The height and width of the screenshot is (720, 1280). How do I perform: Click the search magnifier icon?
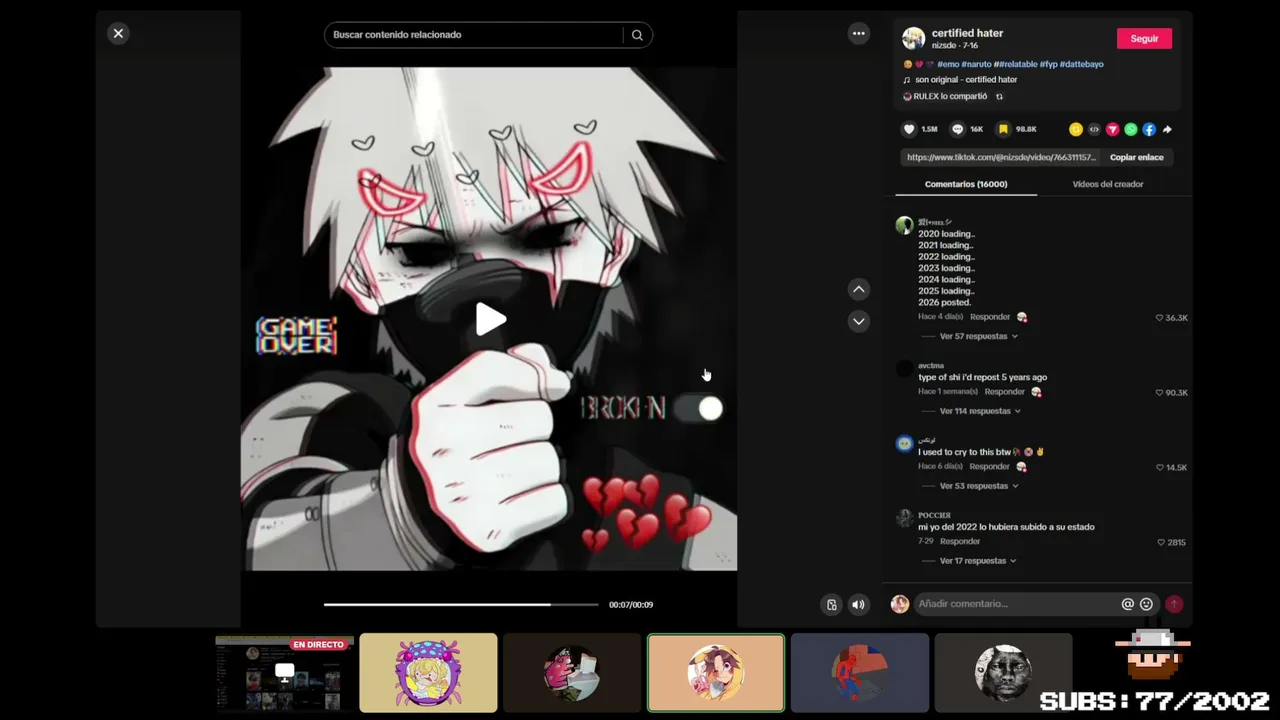point(637,35)
